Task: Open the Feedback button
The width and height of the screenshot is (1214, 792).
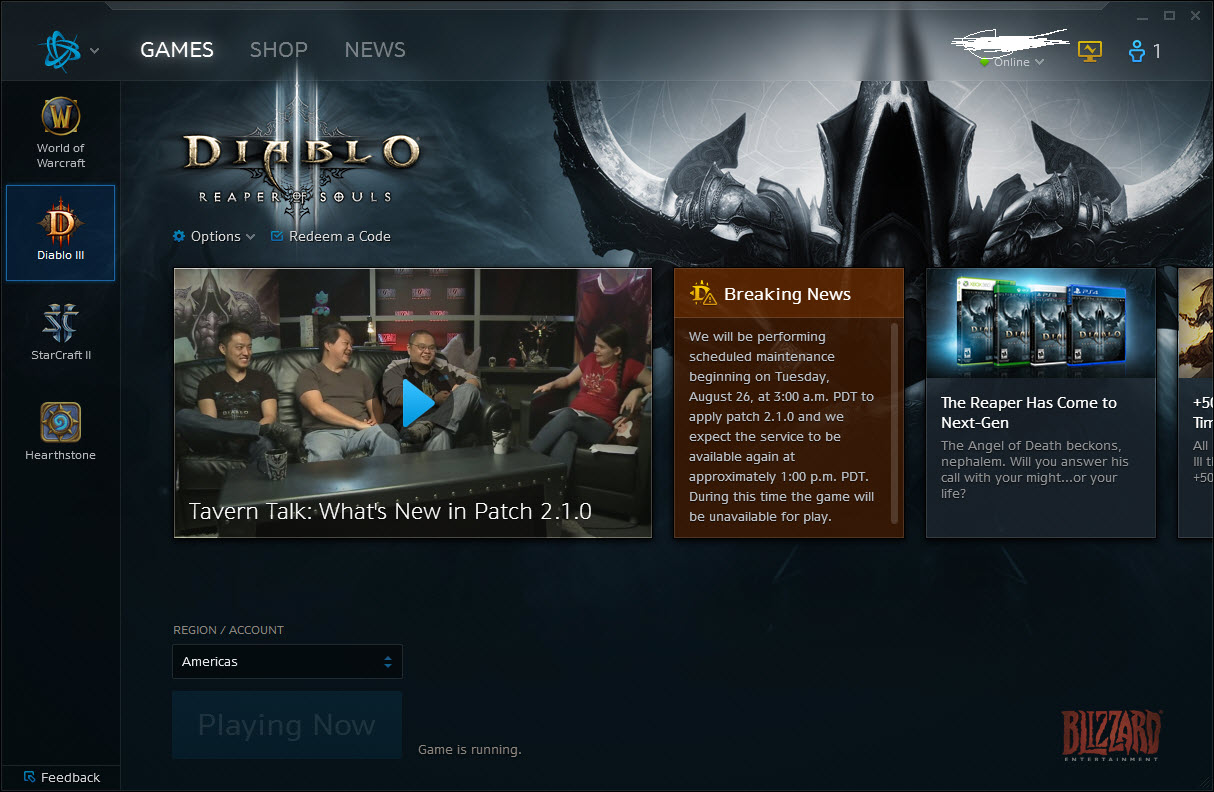Action: tap(61, 777)
